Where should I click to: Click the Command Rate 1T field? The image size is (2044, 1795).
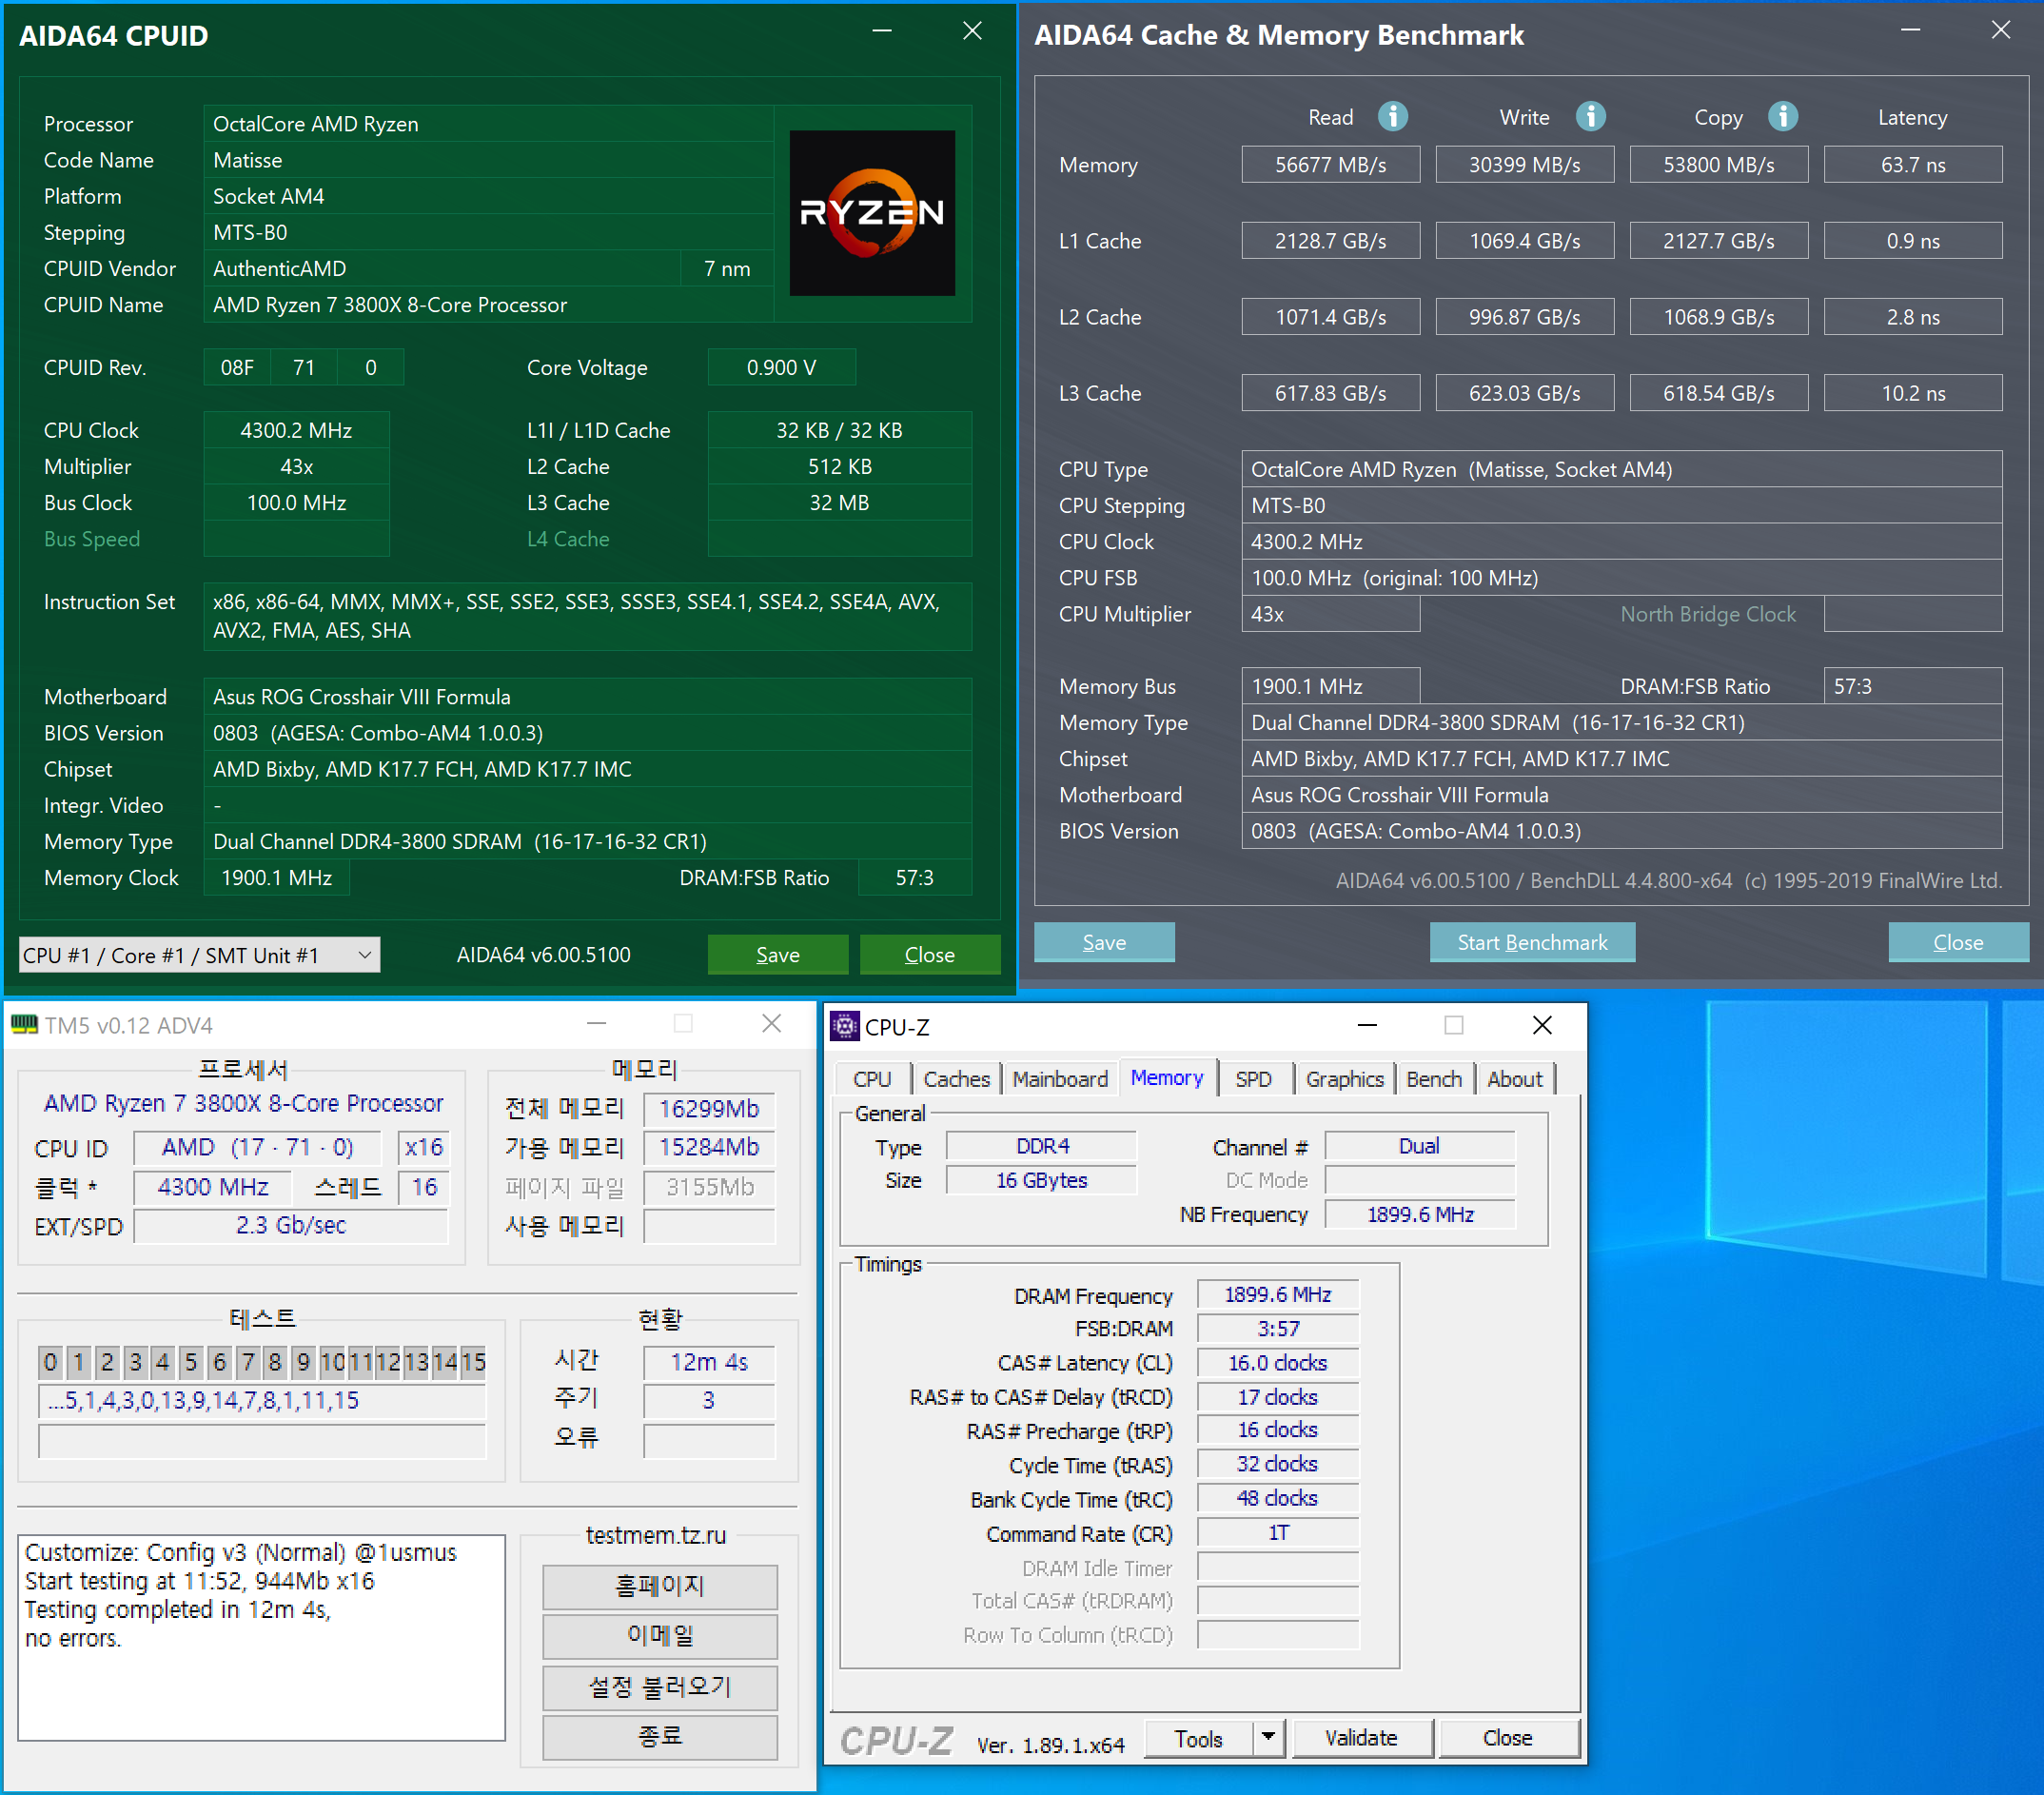pos(1278,1533)
